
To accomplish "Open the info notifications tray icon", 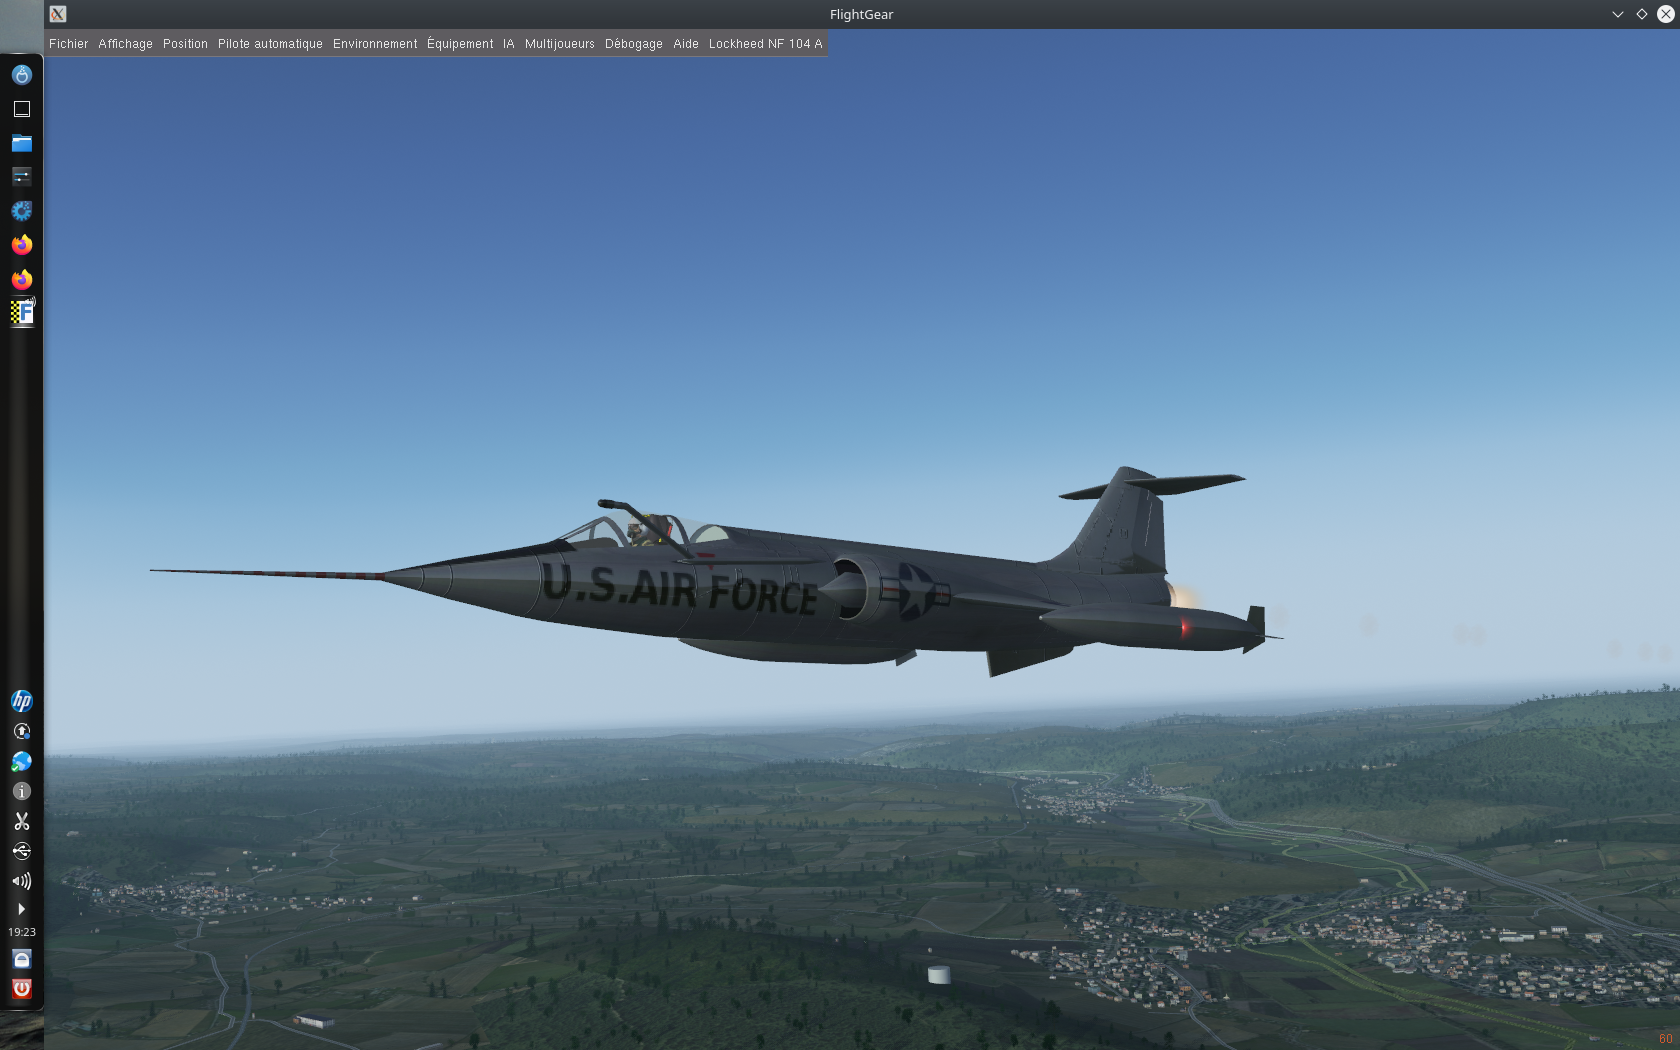I will coord(21,791).
